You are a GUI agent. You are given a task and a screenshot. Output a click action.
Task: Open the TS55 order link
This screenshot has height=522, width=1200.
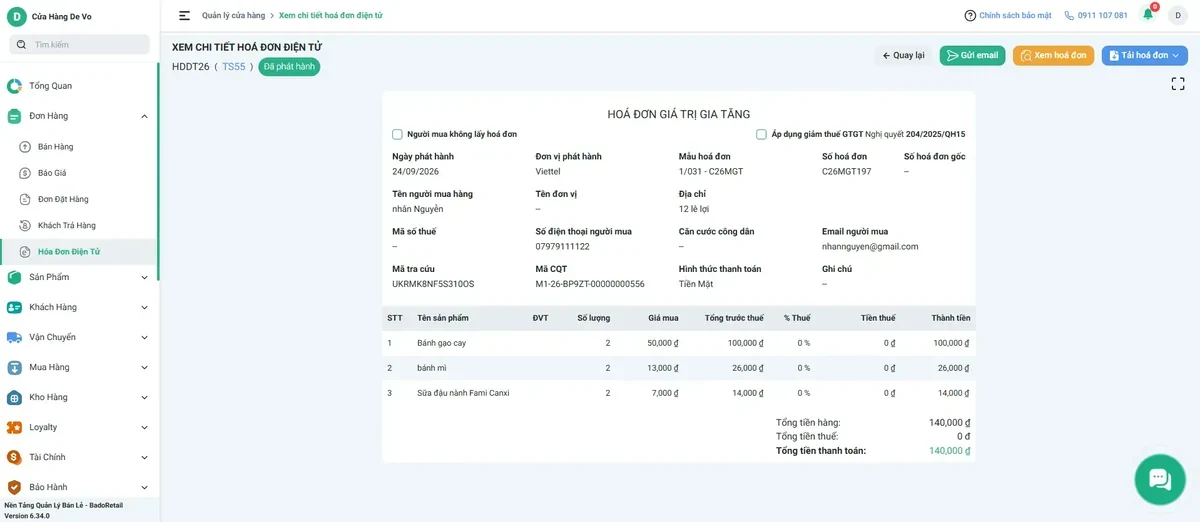233,67
